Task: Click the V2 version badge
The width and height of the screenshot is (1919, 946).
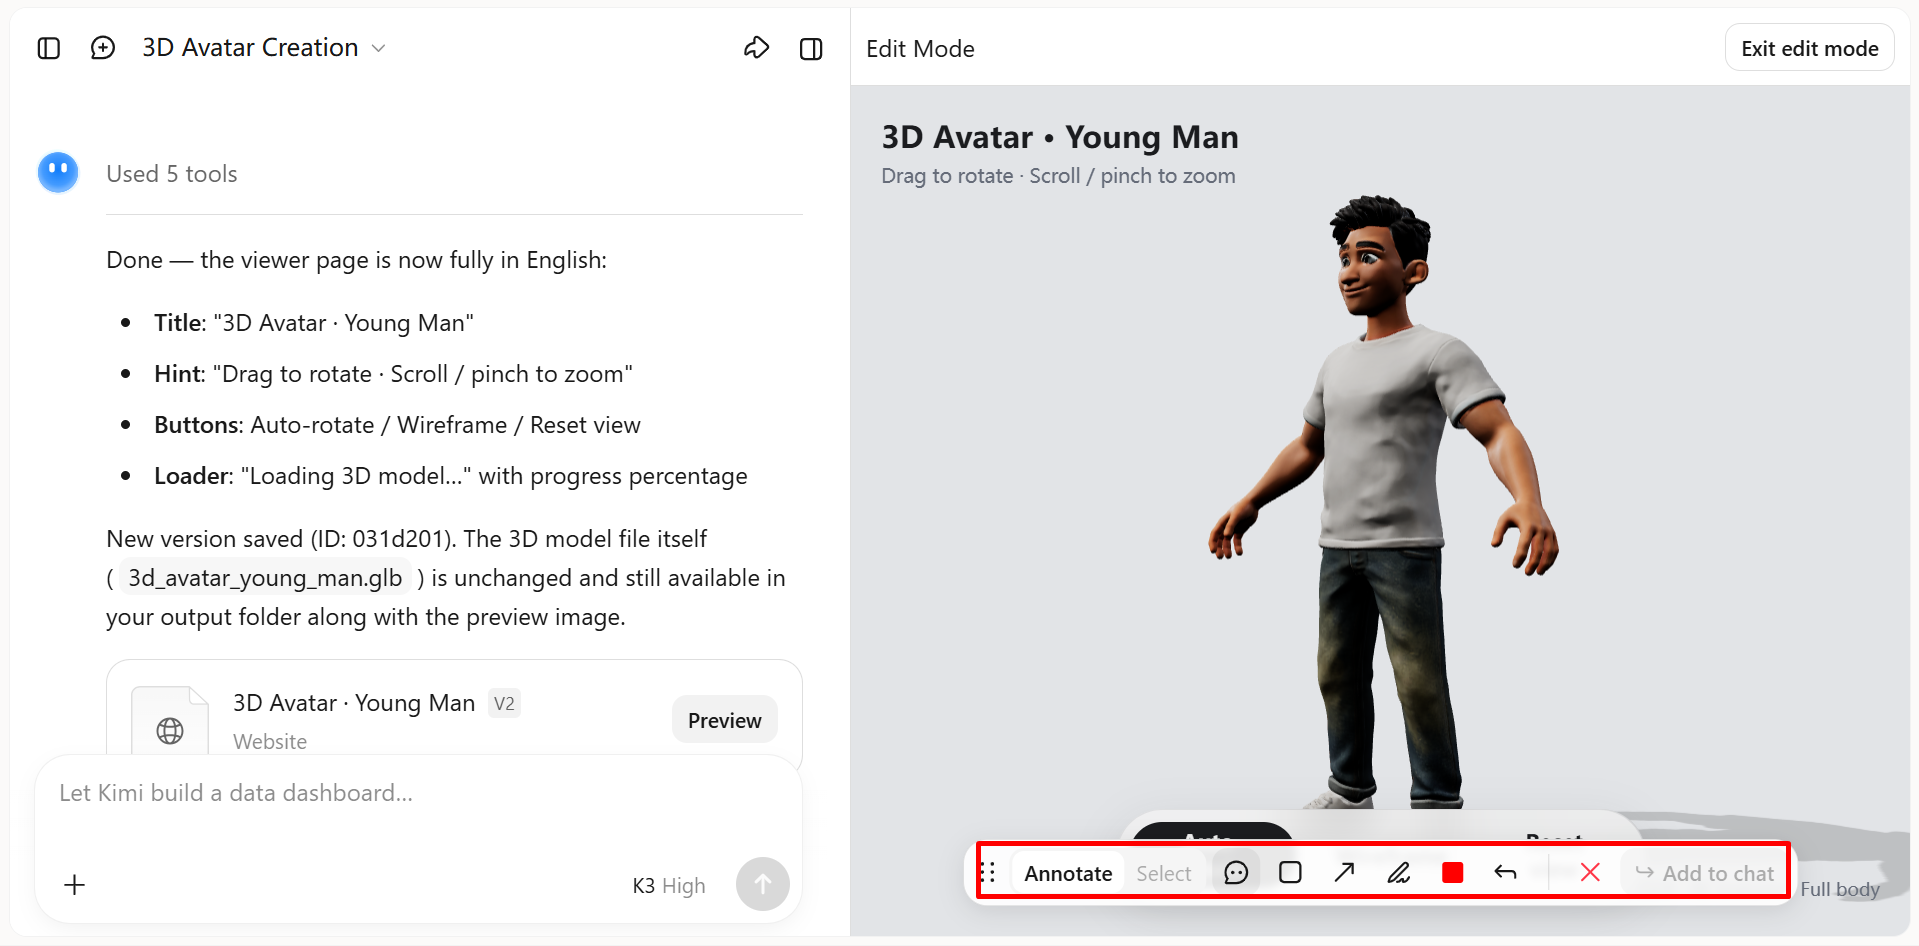Action: [505, 703]
